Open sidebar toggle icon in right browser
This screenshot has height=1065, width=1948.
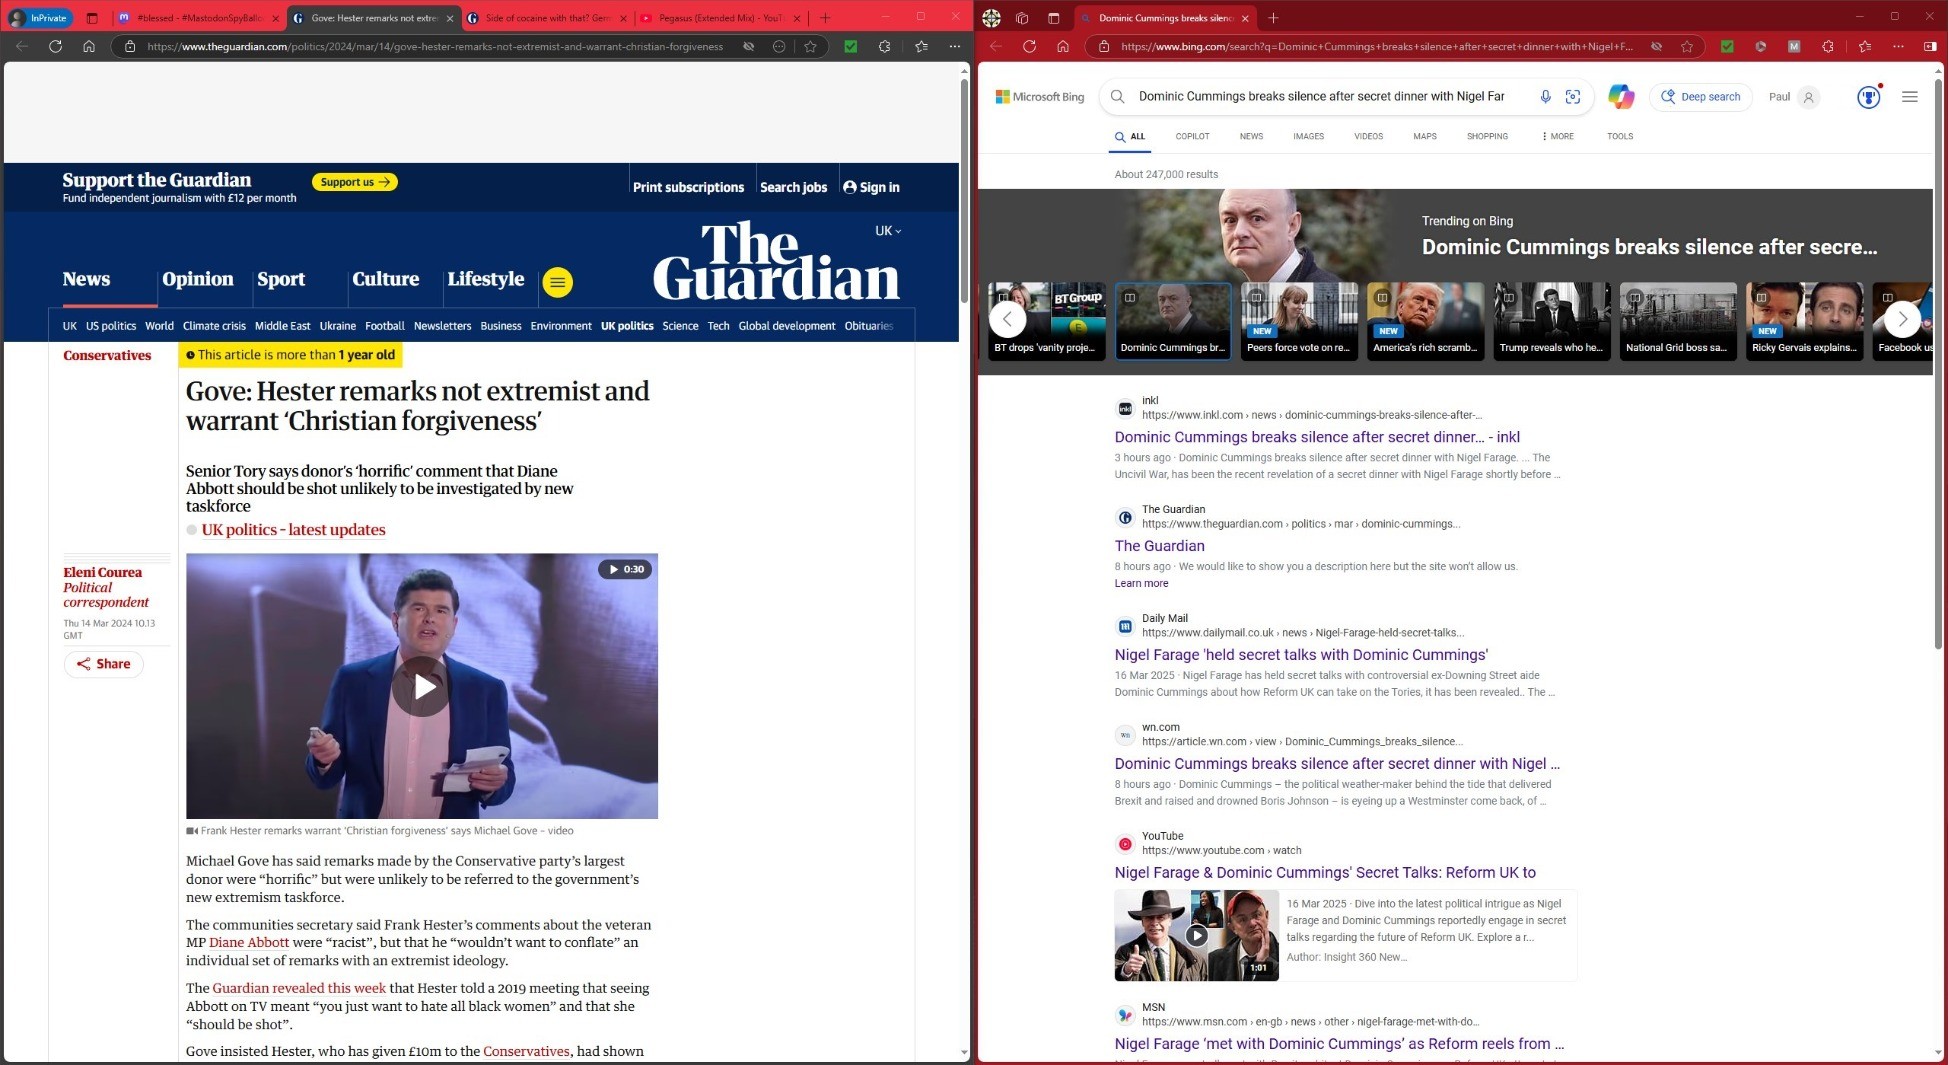[1930, 46]
